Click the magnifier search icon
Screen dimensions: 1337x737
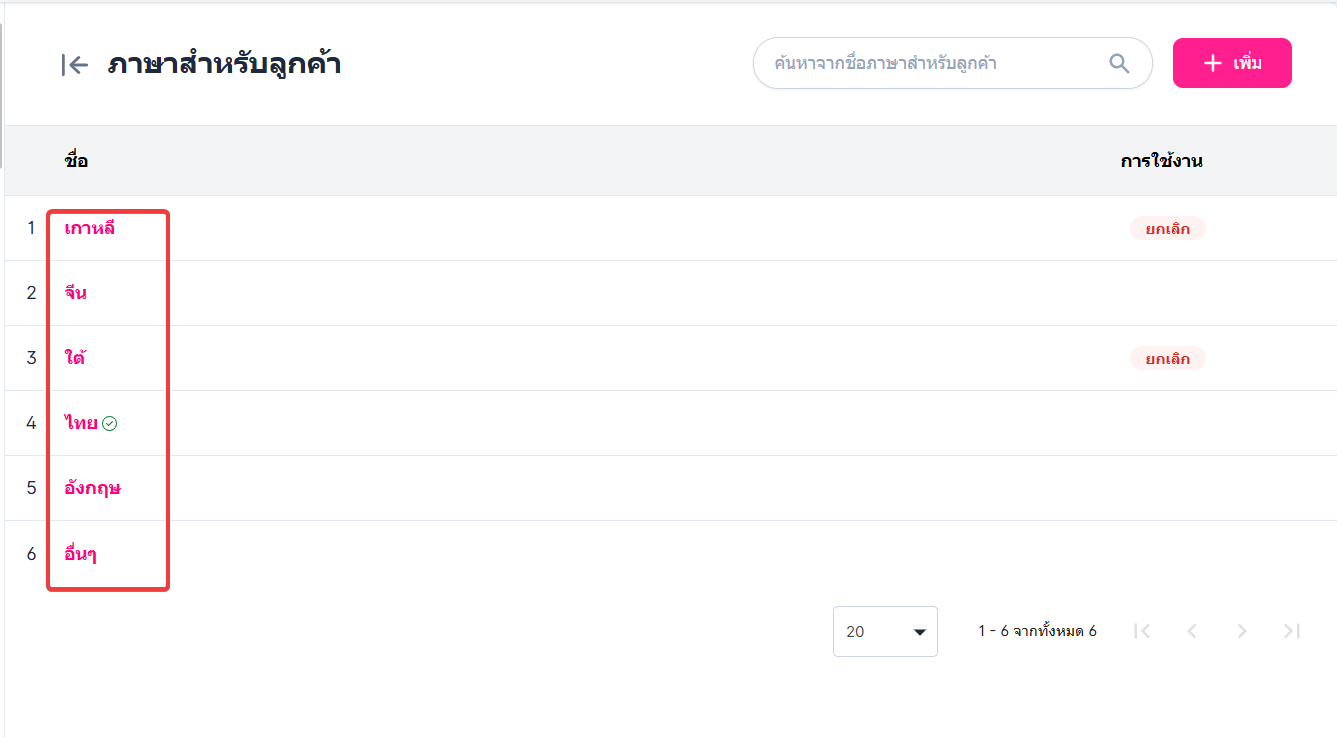(x=1119, y=64)
